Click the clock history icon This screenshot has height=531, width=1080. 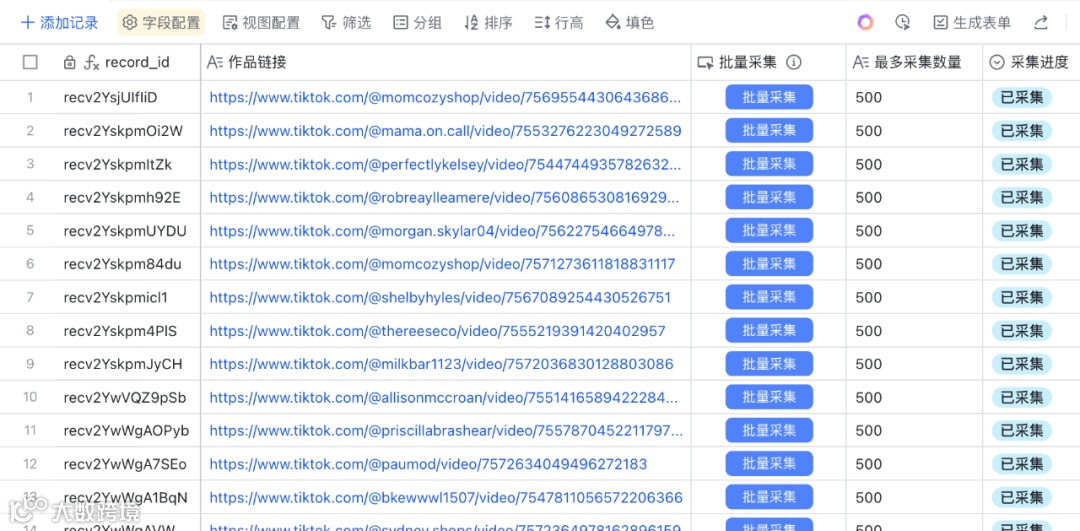[903, 23]
